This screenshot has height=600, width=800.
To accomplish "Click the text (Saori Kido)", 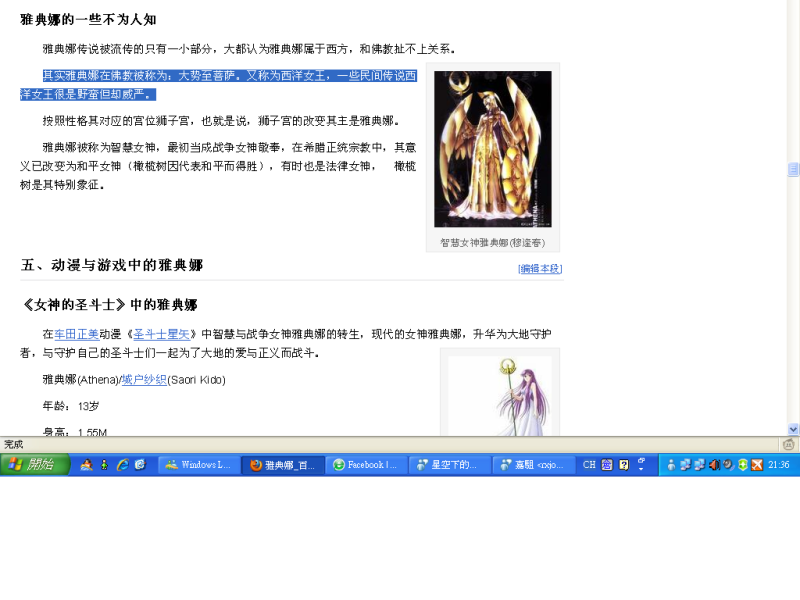I will point(196,380).
